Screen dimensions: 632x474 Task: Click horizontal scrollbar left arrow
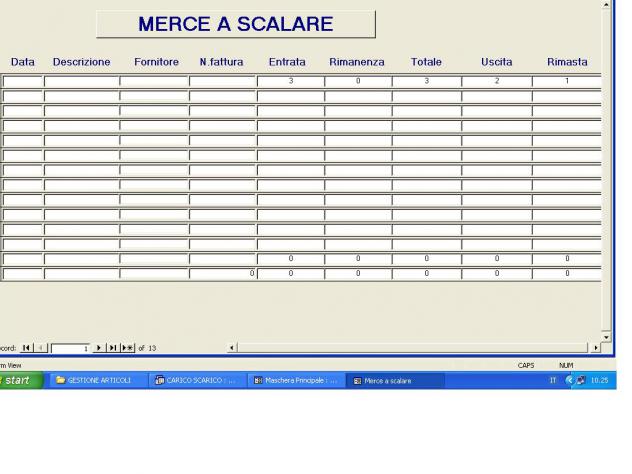pos(232,347)
